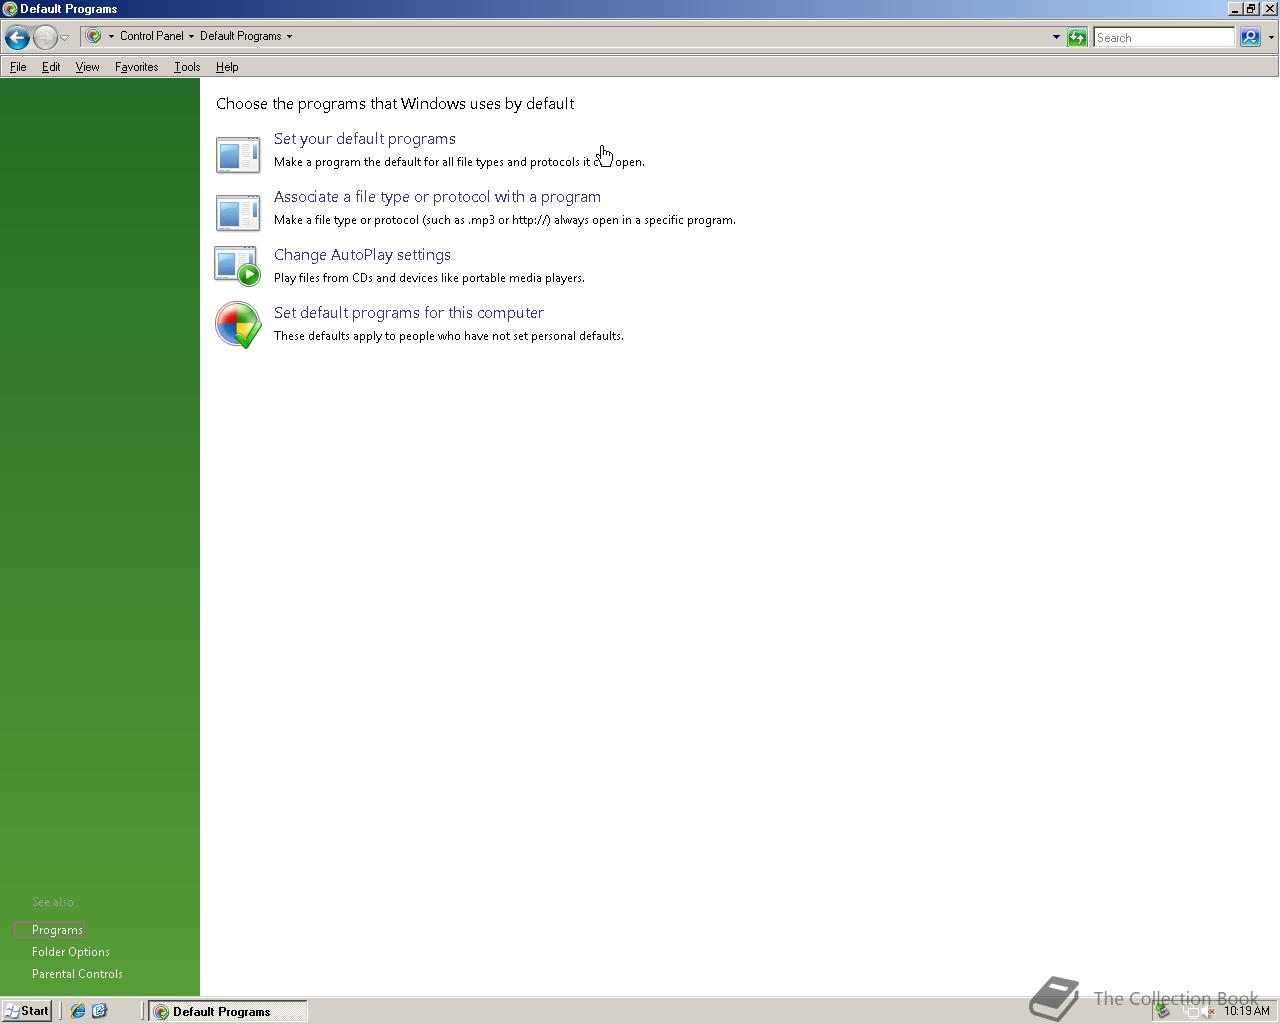The height and width of the screenshot is (1024, 1280).
Task: Go back with the blue Back arrow
Action: [17, 37]
